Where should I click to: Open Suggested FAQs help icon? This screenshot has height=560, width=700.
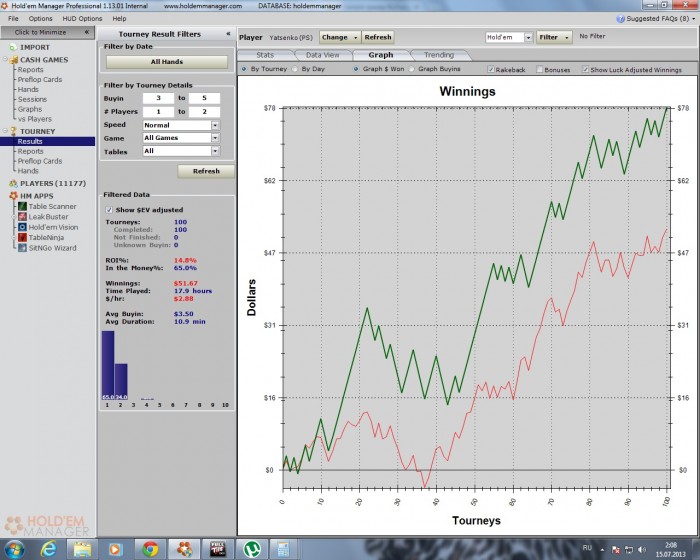pyautogui.click(x=620, y=19)
